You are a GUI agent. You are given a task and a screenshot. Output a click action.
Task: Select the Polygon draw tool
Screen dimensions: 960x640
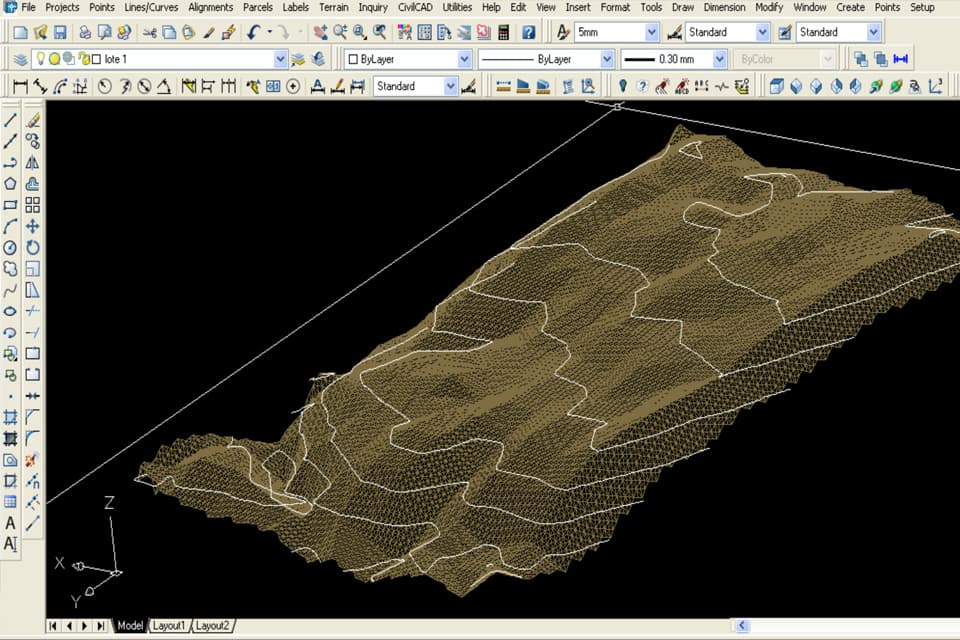click(11, 183)
